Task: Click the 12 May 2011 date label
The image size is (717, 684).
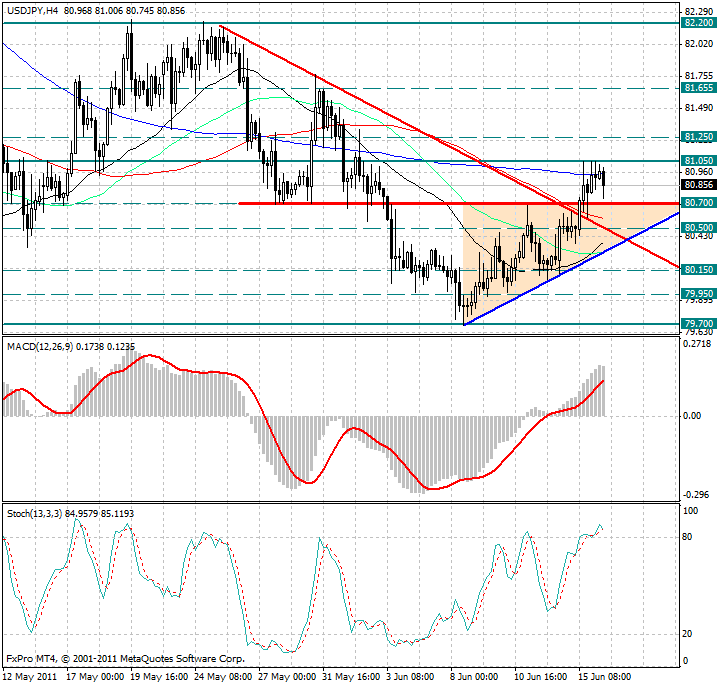Action: tap(26, 676)
